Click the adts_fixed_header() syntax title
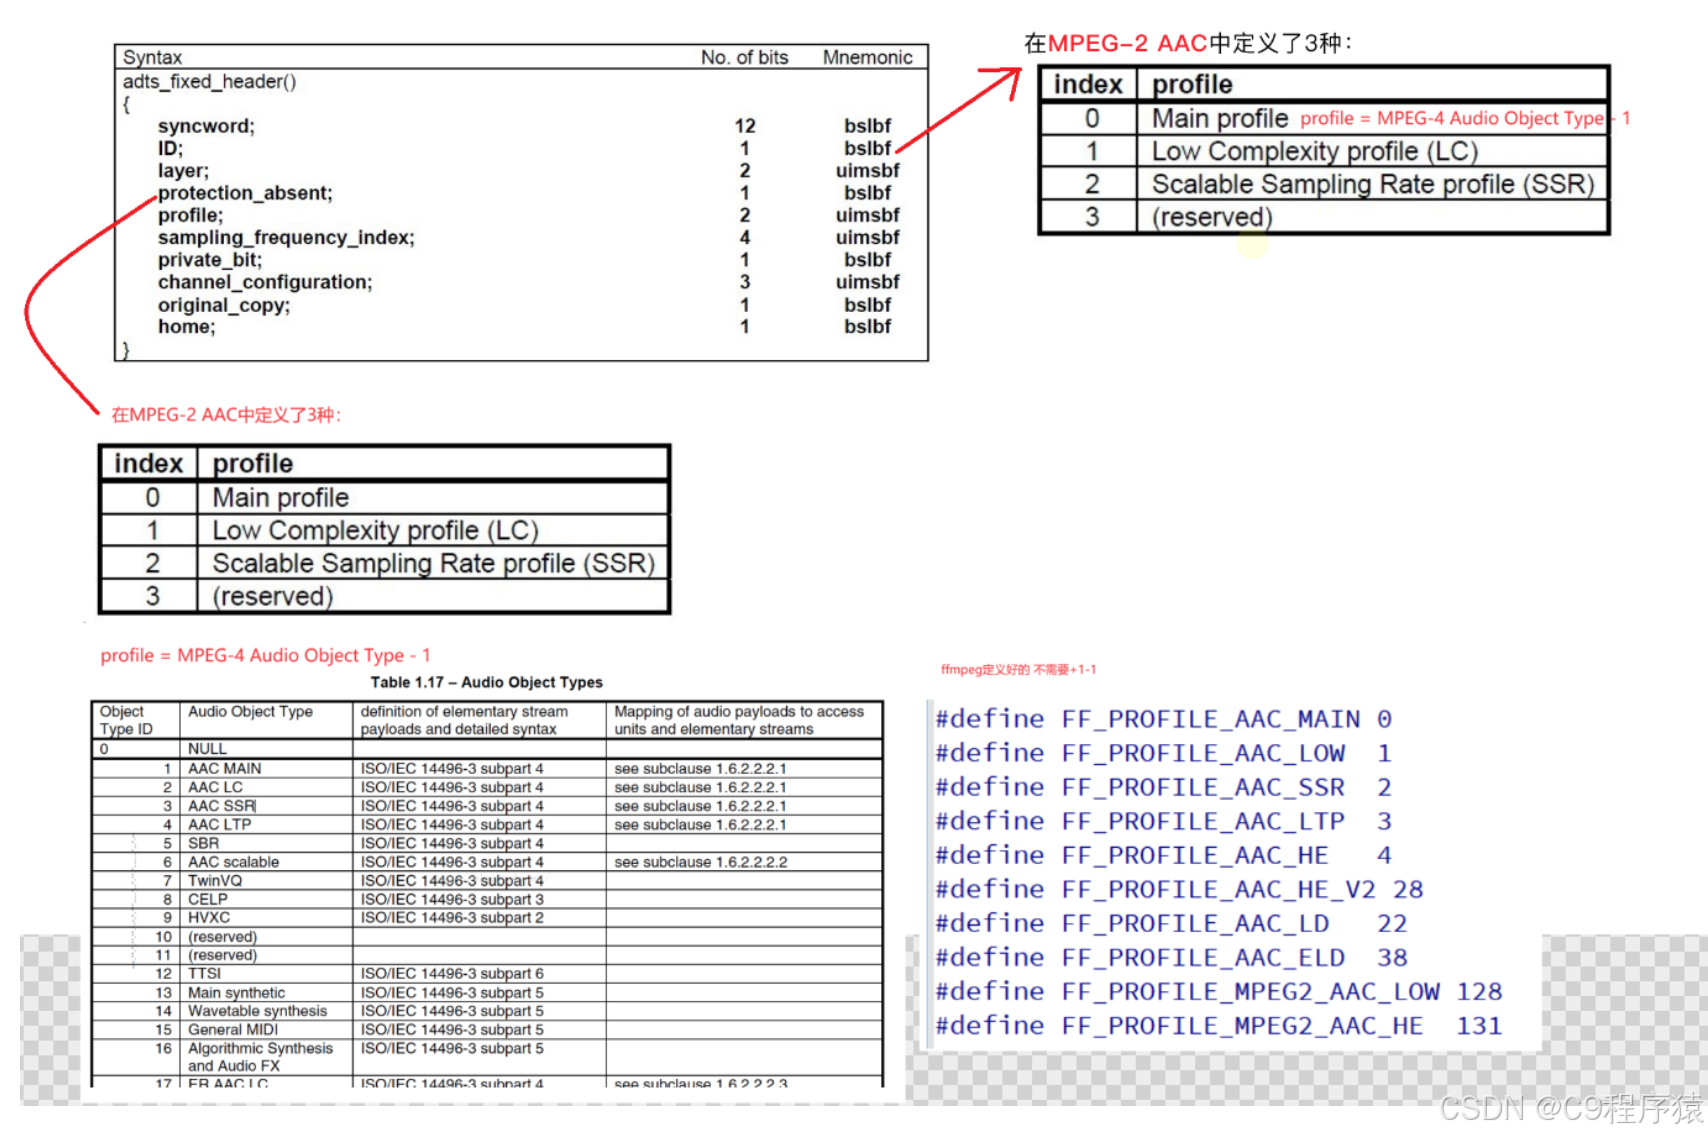 pyautogui.click(x=209, y=82)
